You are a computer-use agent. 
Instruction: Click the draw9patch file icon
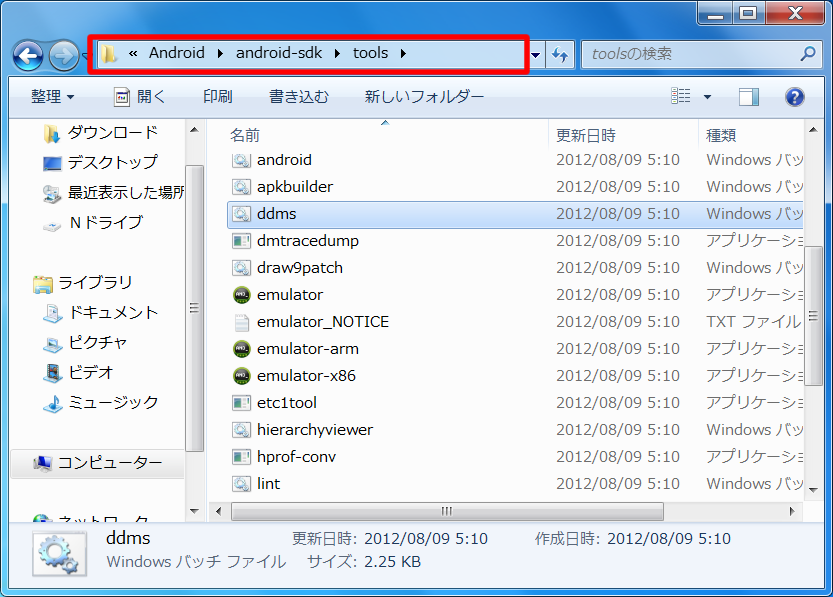[x=241, y=268]
